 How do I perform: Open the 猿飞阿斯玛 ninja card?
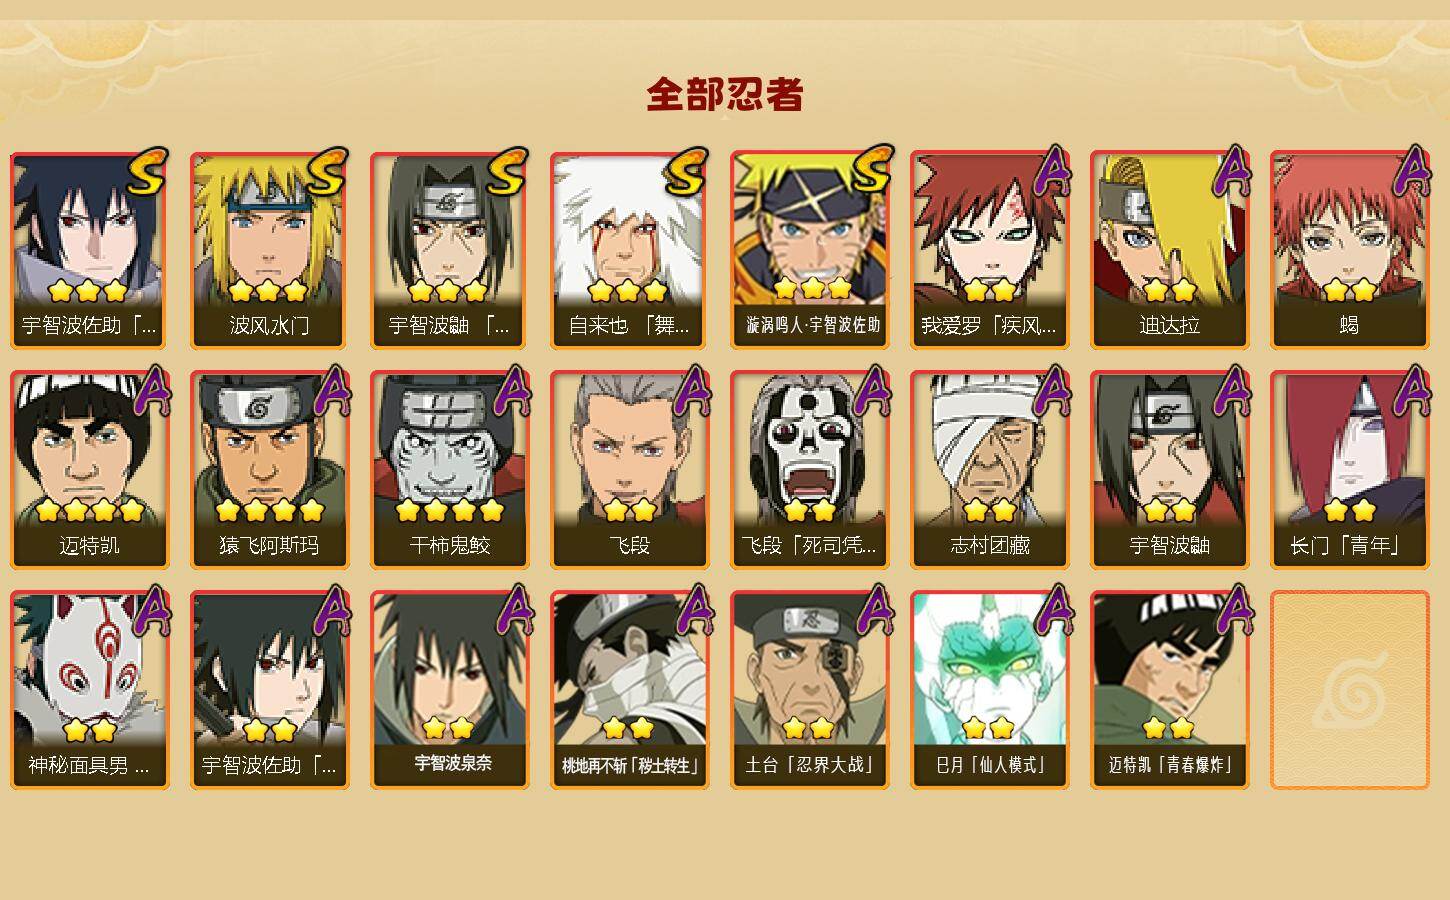tap(269, 470)
